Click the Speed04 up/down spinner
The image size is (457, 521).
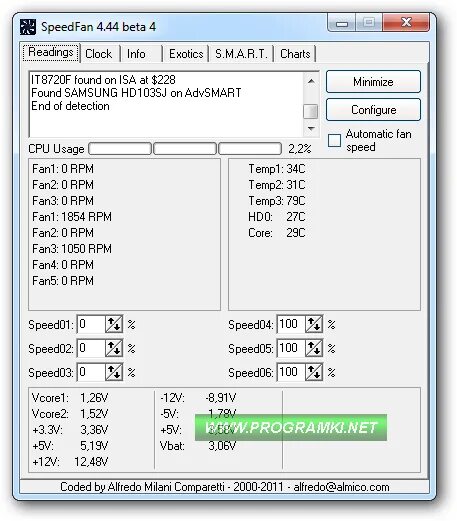point(314,324)
